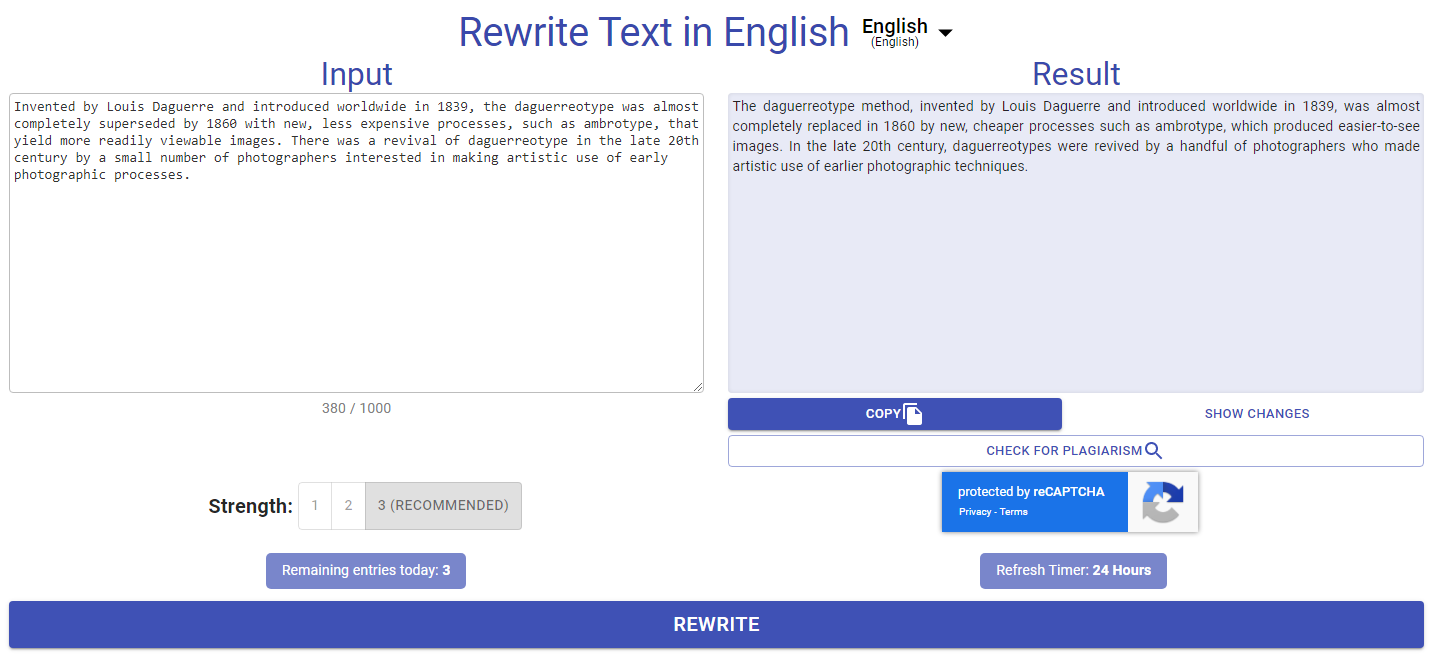Set rewrite strength to 1
Screen dimensions: 1431x666
[x=315, y=506]
